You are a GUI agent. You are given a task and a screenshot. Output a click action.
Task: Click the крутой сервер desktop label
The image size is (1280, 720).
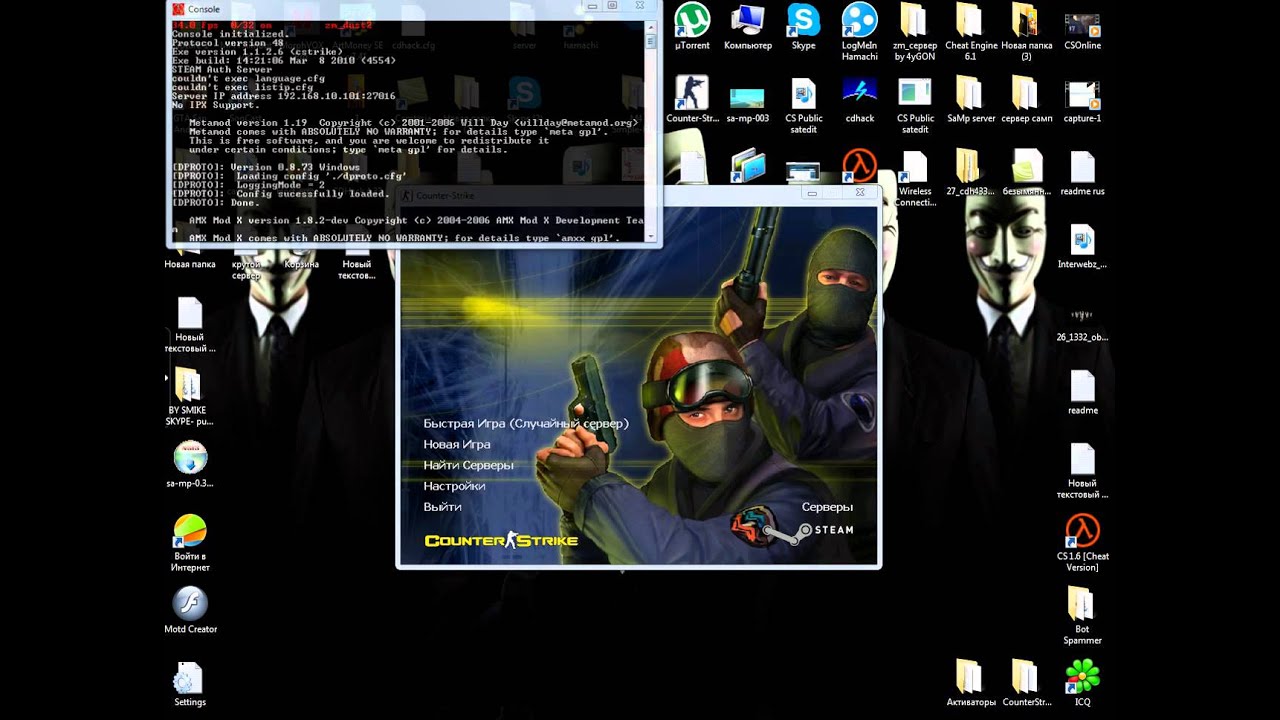click(246, 270)
